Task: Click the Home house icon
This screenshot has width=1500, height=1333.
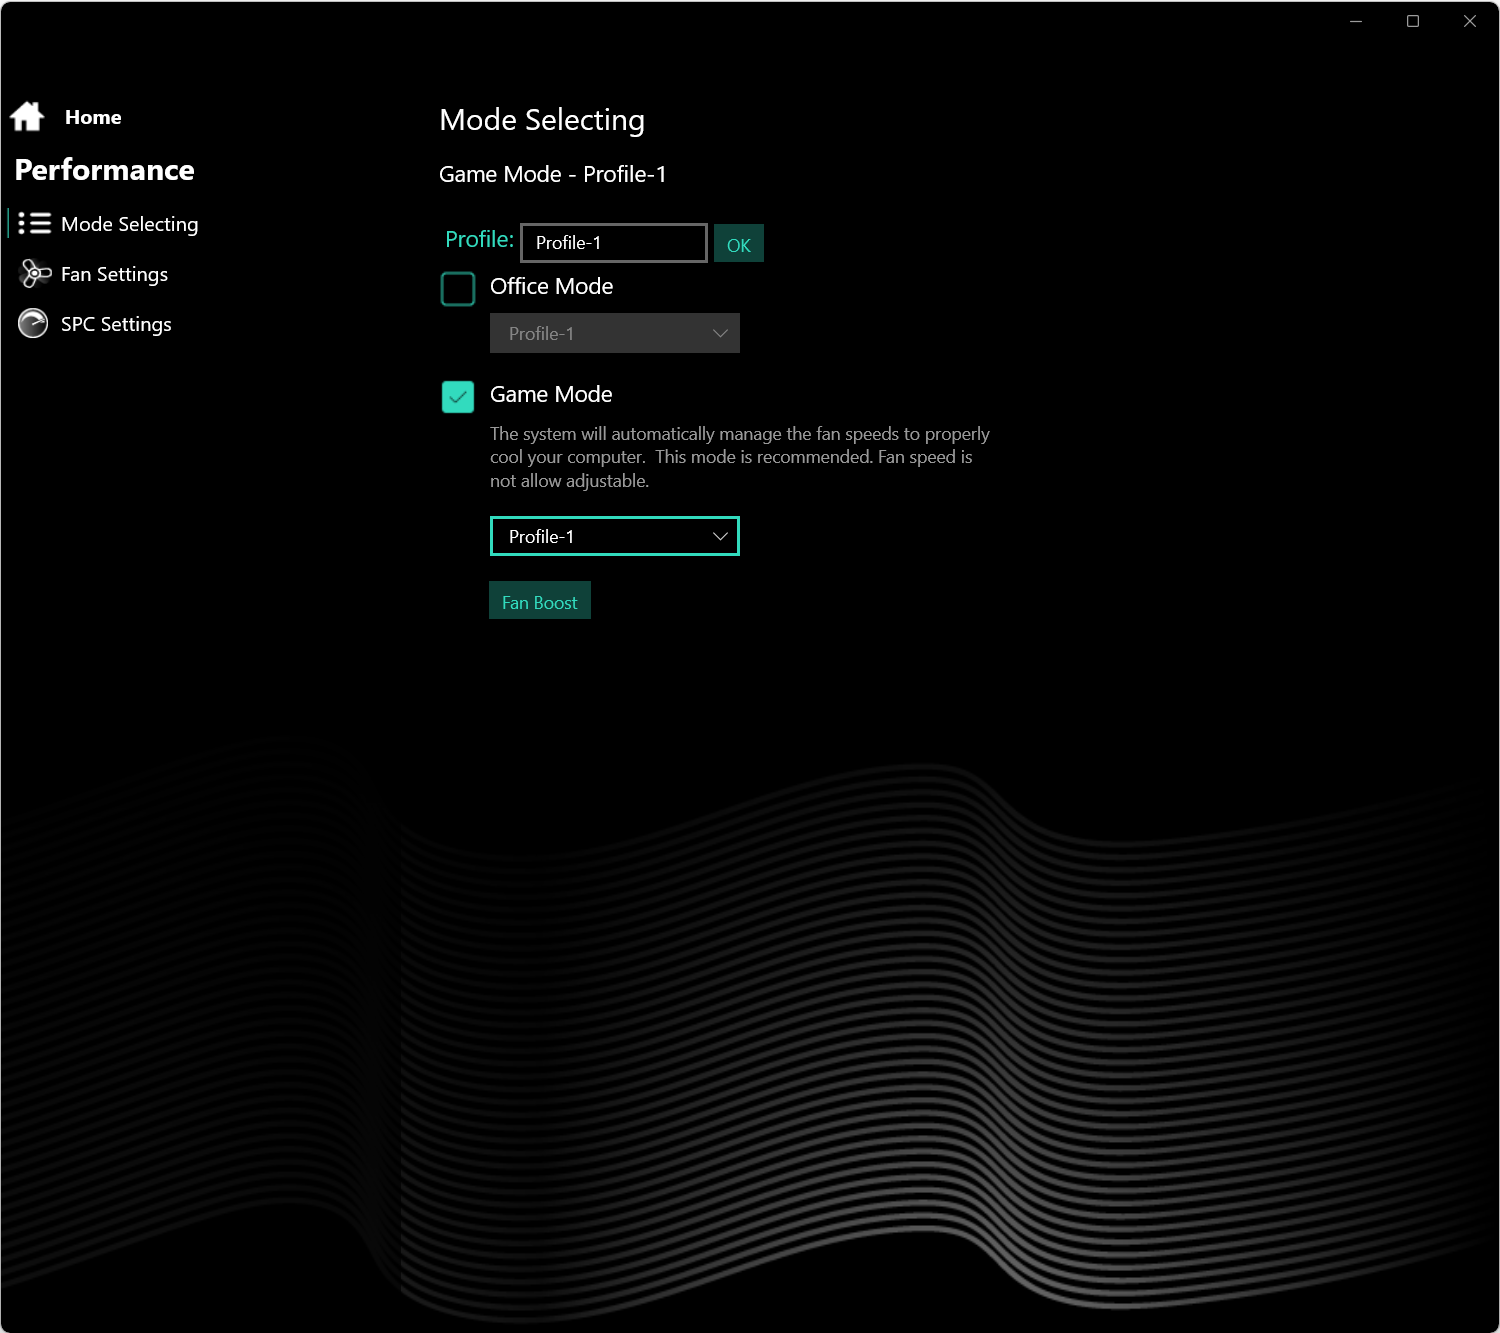Action: (x=28, y=117)
